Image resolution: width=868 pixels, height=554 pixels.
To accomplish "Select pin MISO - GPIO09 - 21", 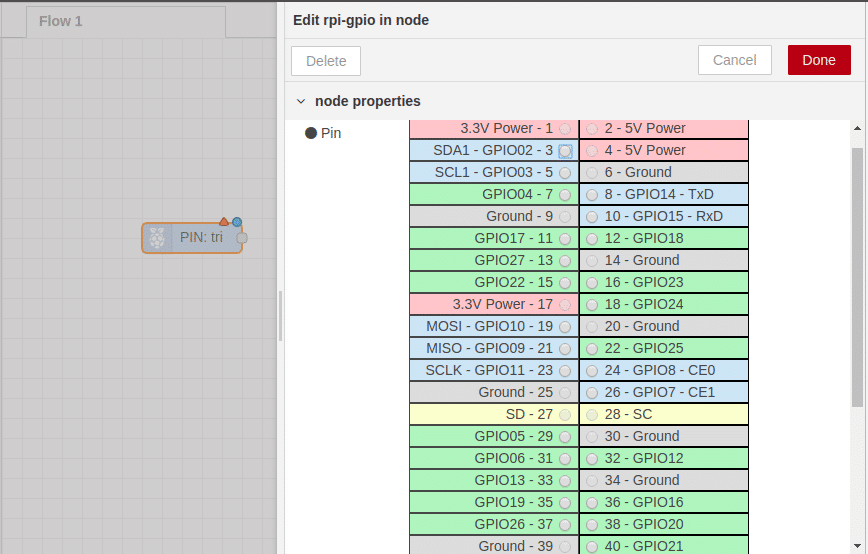I will (x=565, y=349).
